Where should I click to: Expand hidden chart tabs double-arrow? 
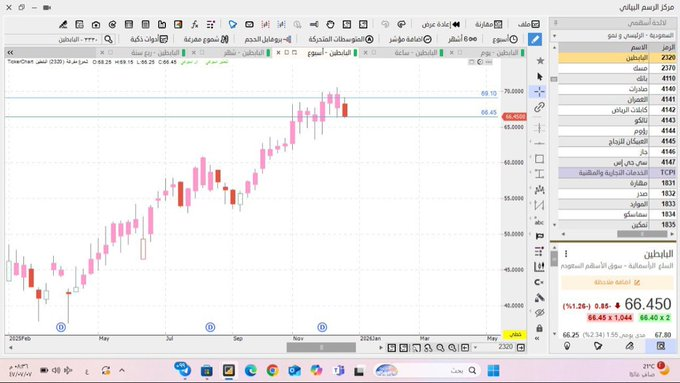10,52
